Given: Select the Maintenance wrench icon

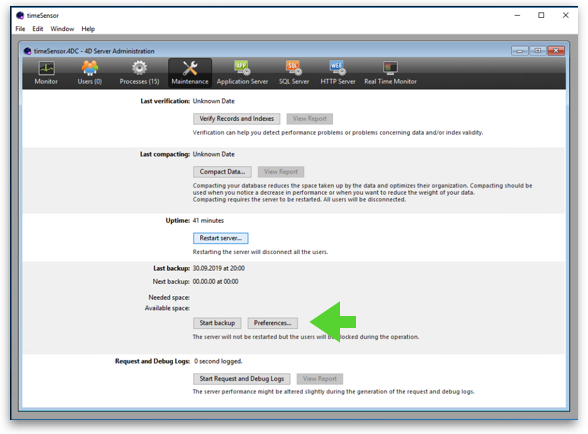Looking at the screenshot, I should coord(190,68).
